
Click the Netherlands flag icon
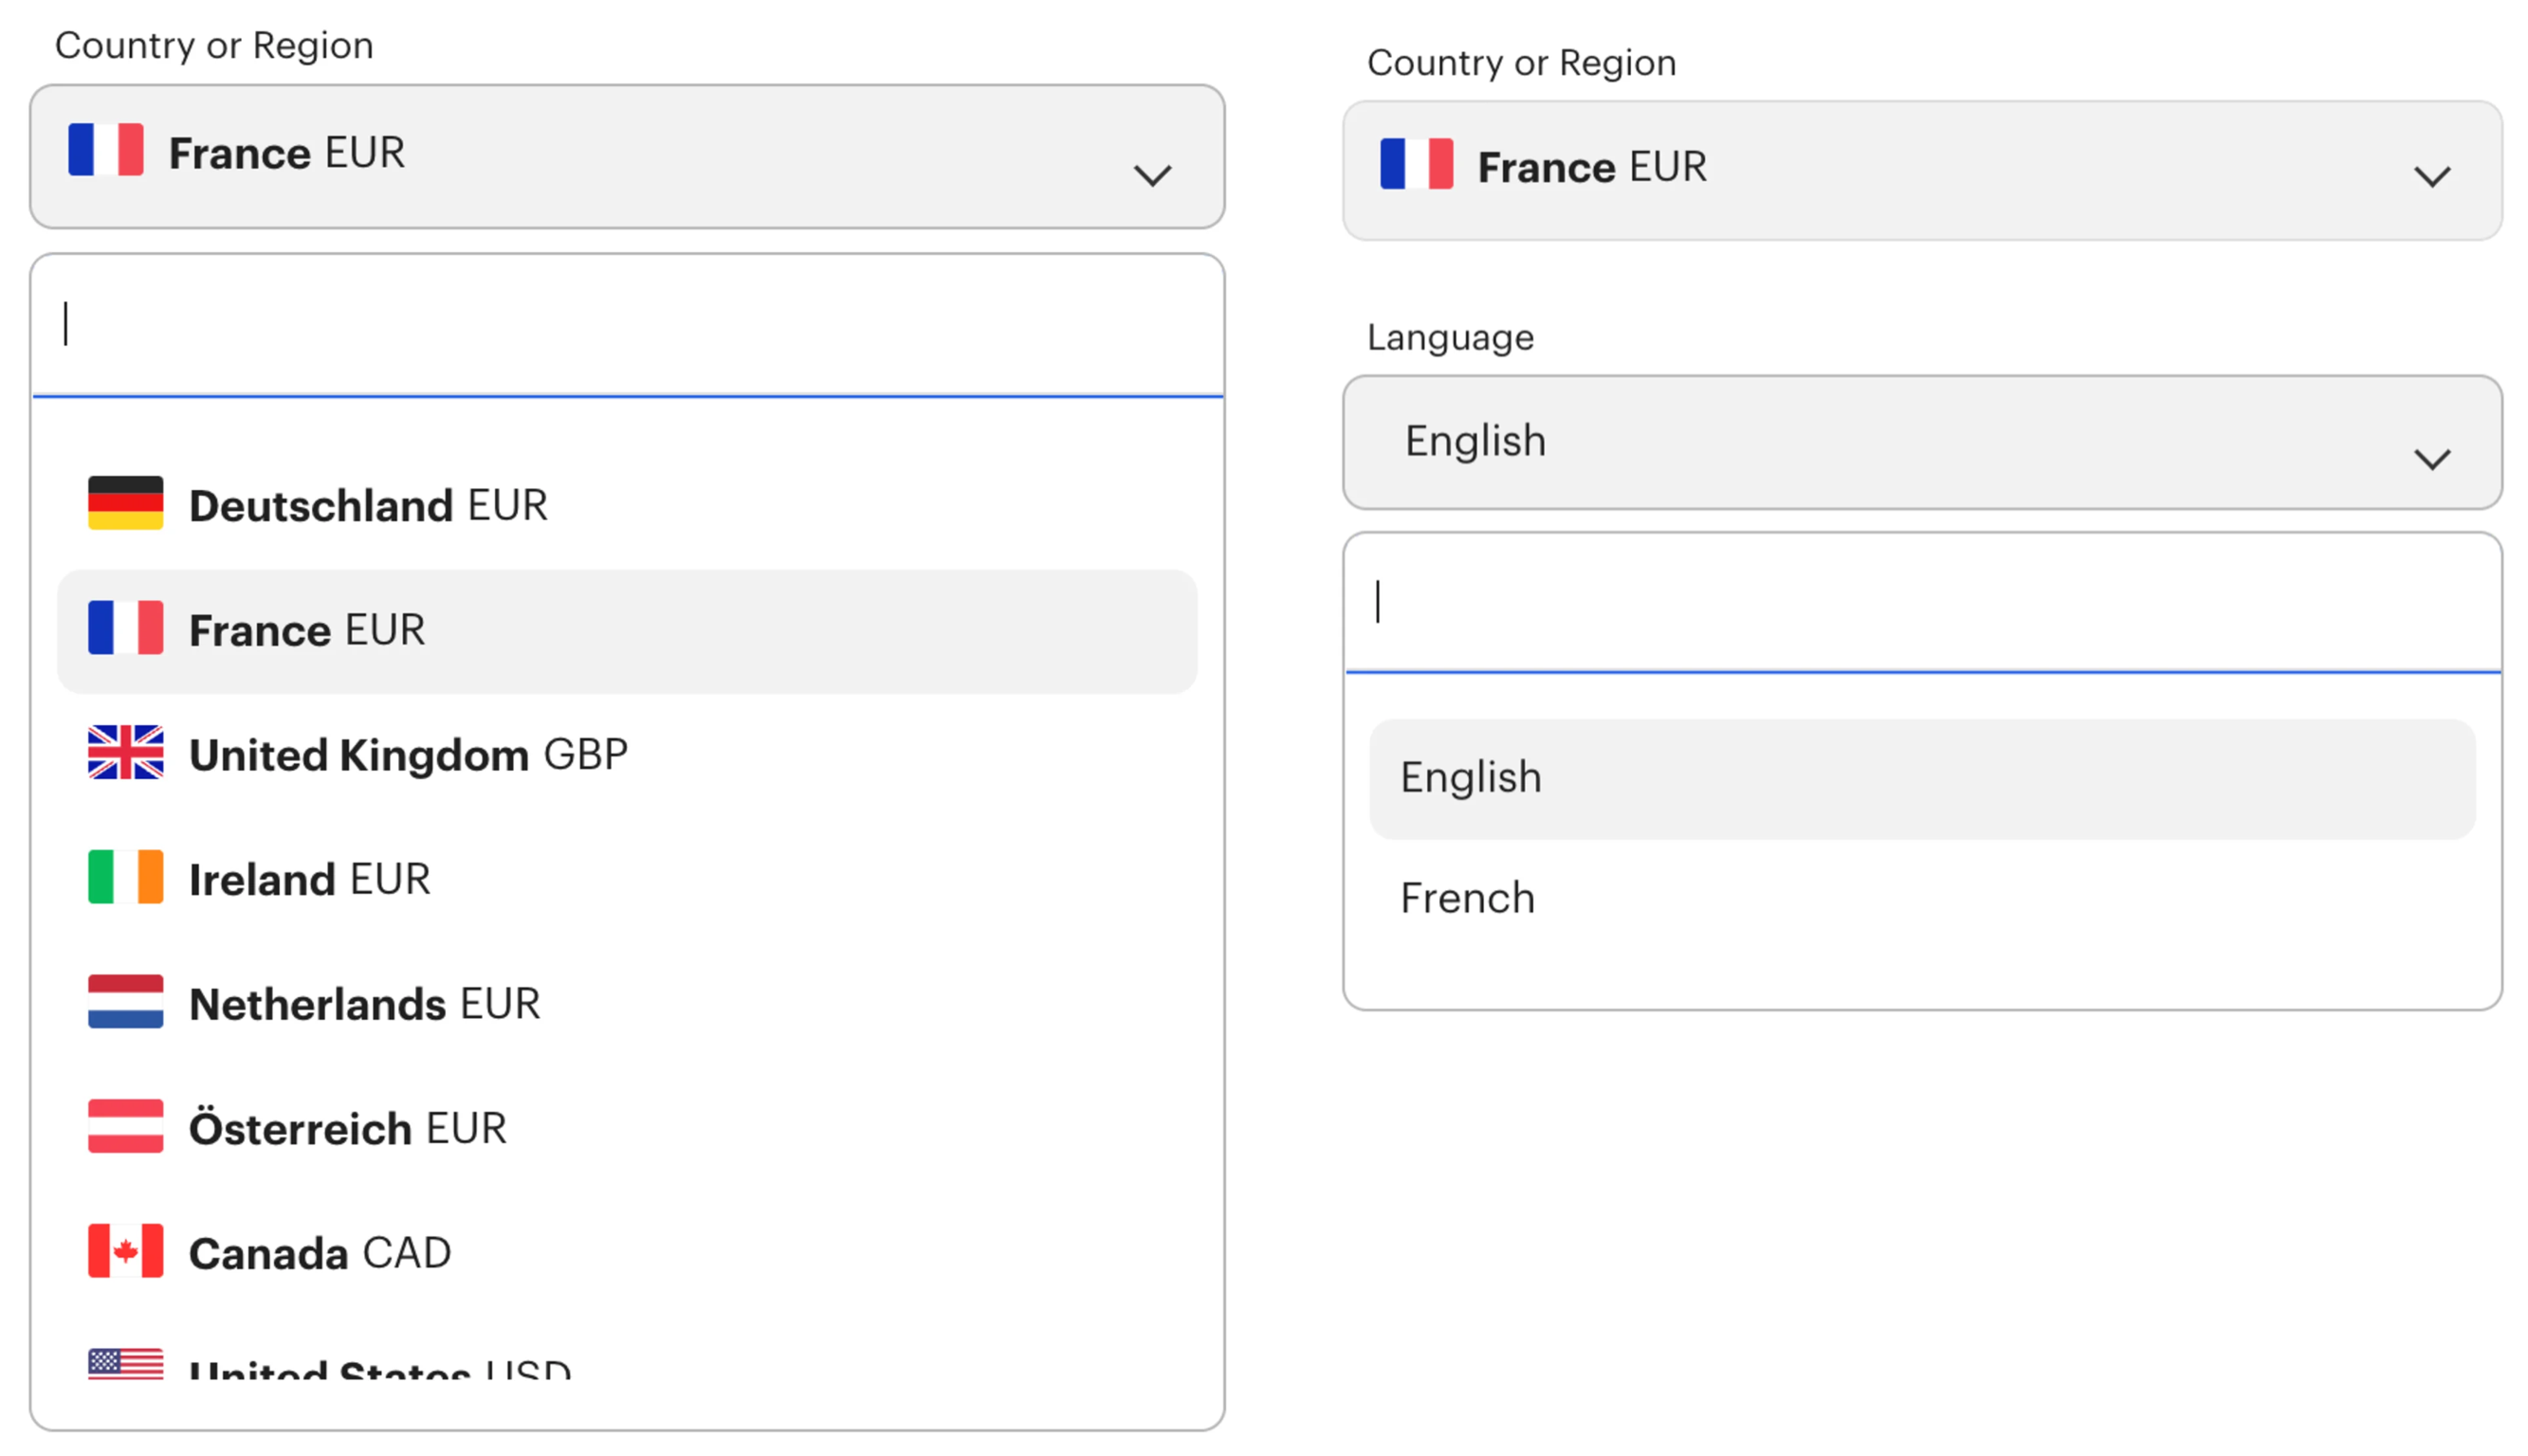coord(125,1001)
